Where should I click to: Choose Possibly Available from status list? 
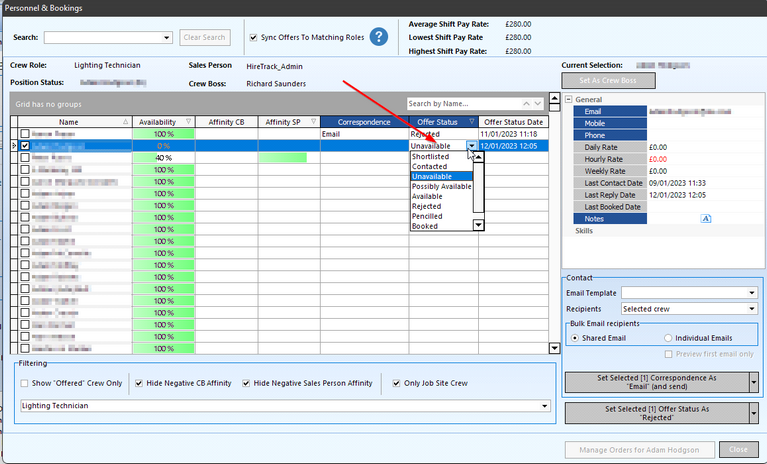click(x=441, y=187)
